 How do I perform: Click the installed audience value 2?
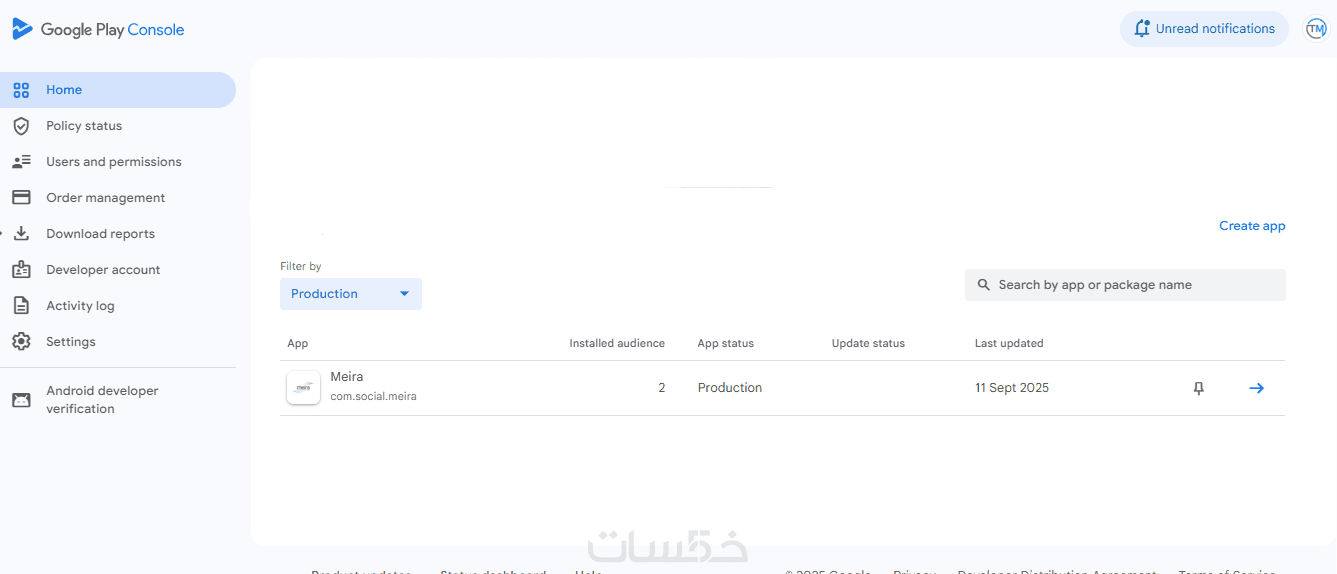pyautogui.click(x=661, y=388)
